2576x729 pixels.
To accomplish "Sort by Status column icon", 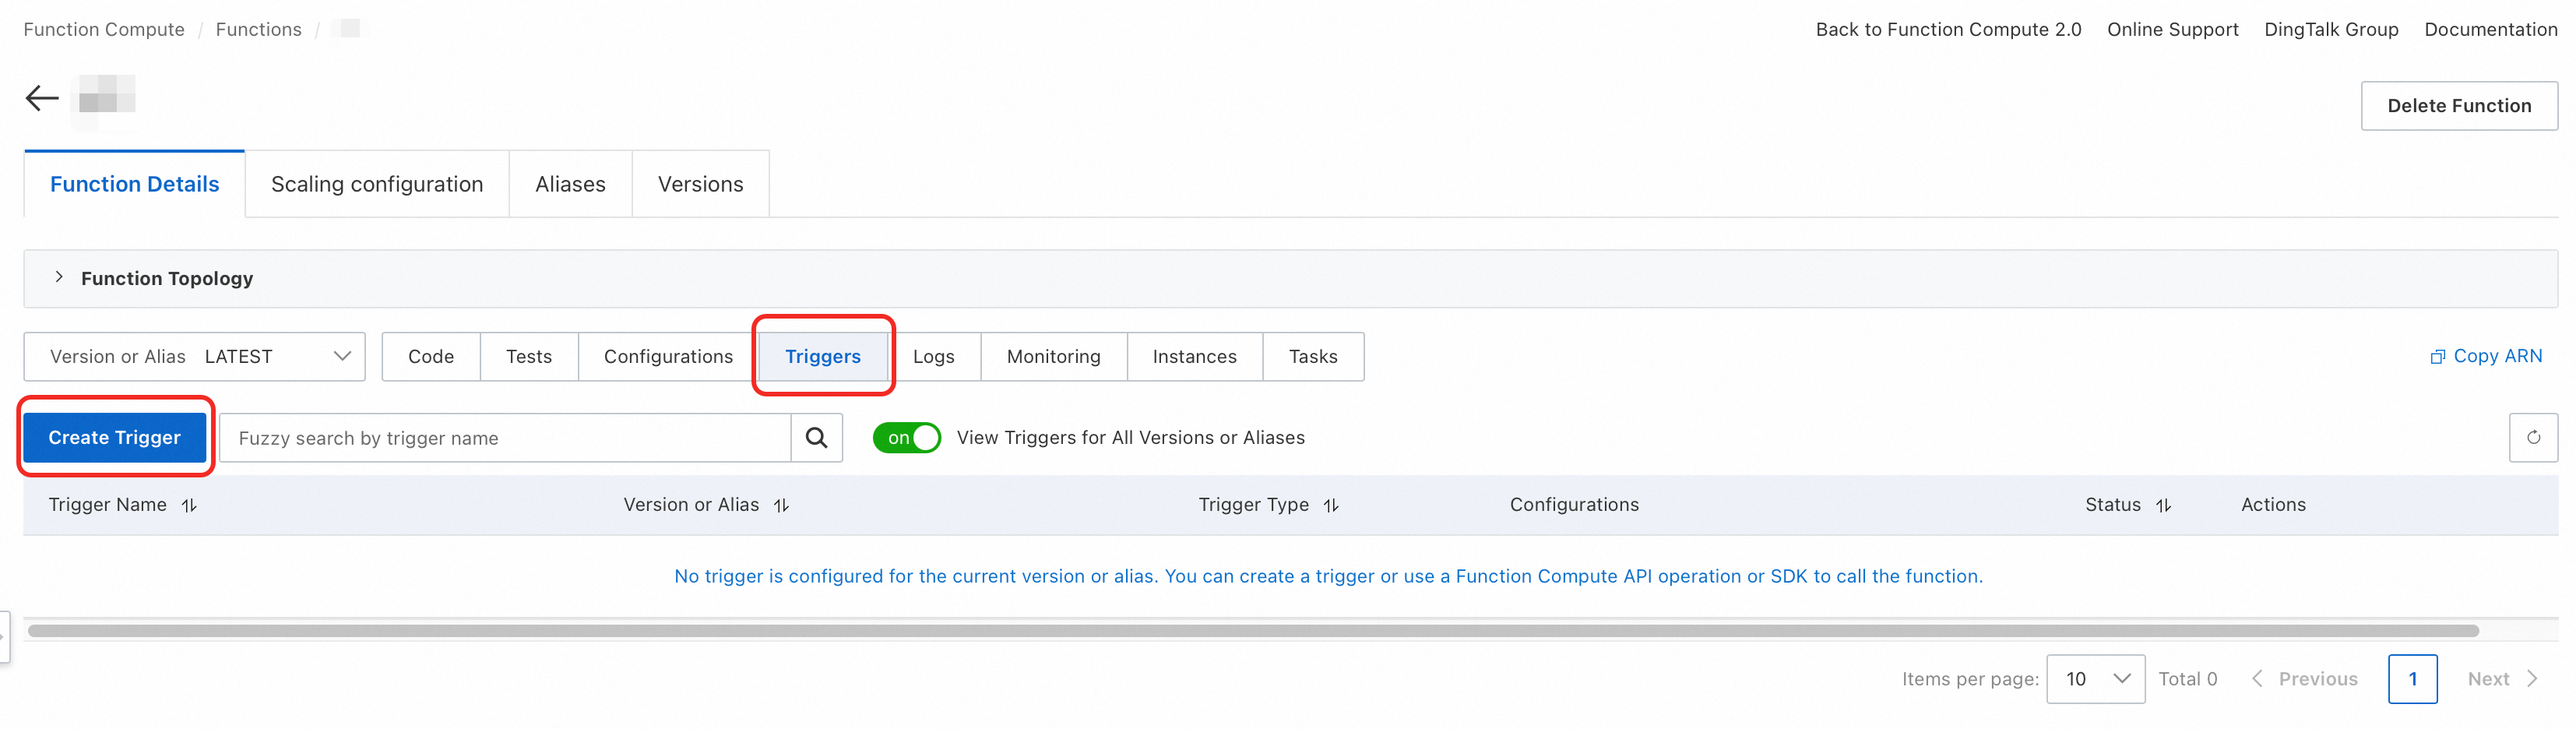I will [2163, 506].
